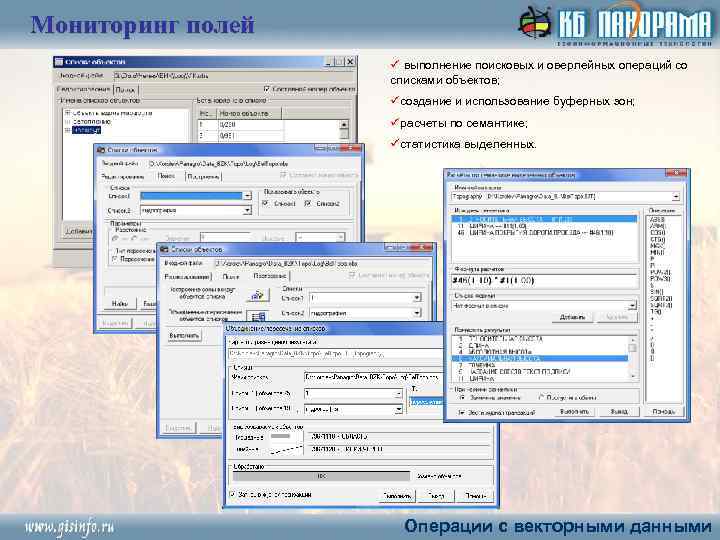This screenshot has height=540, width=720.
Task: Open first list dropdown in overlay dialog
Action: click(x=398, y=394)
